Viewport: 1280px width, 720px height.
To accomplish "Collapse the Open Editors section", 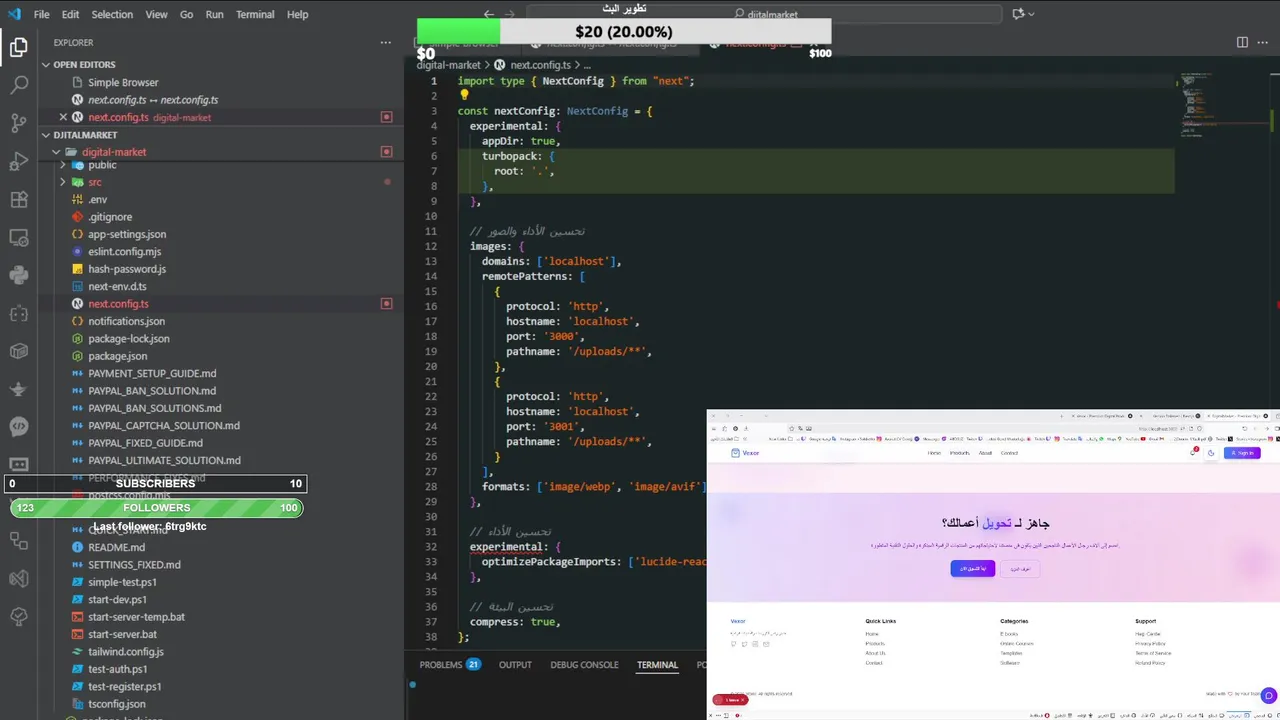I will point(46,65).
